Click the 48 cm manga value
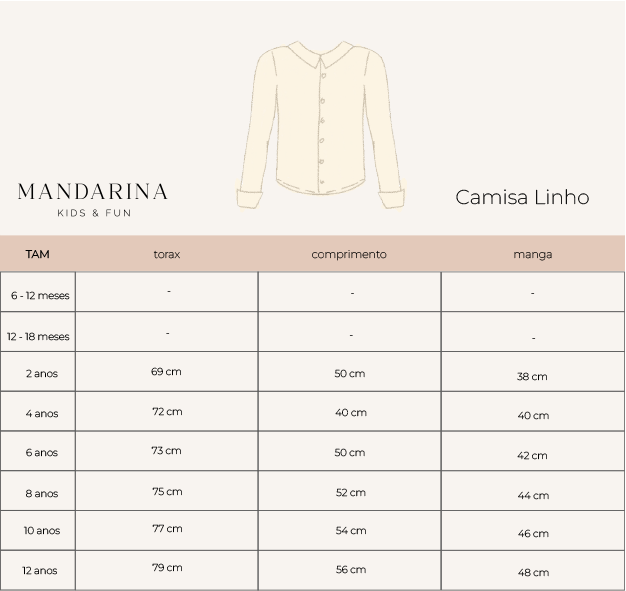Screen dimensions: 626x591 pos(533,573)
